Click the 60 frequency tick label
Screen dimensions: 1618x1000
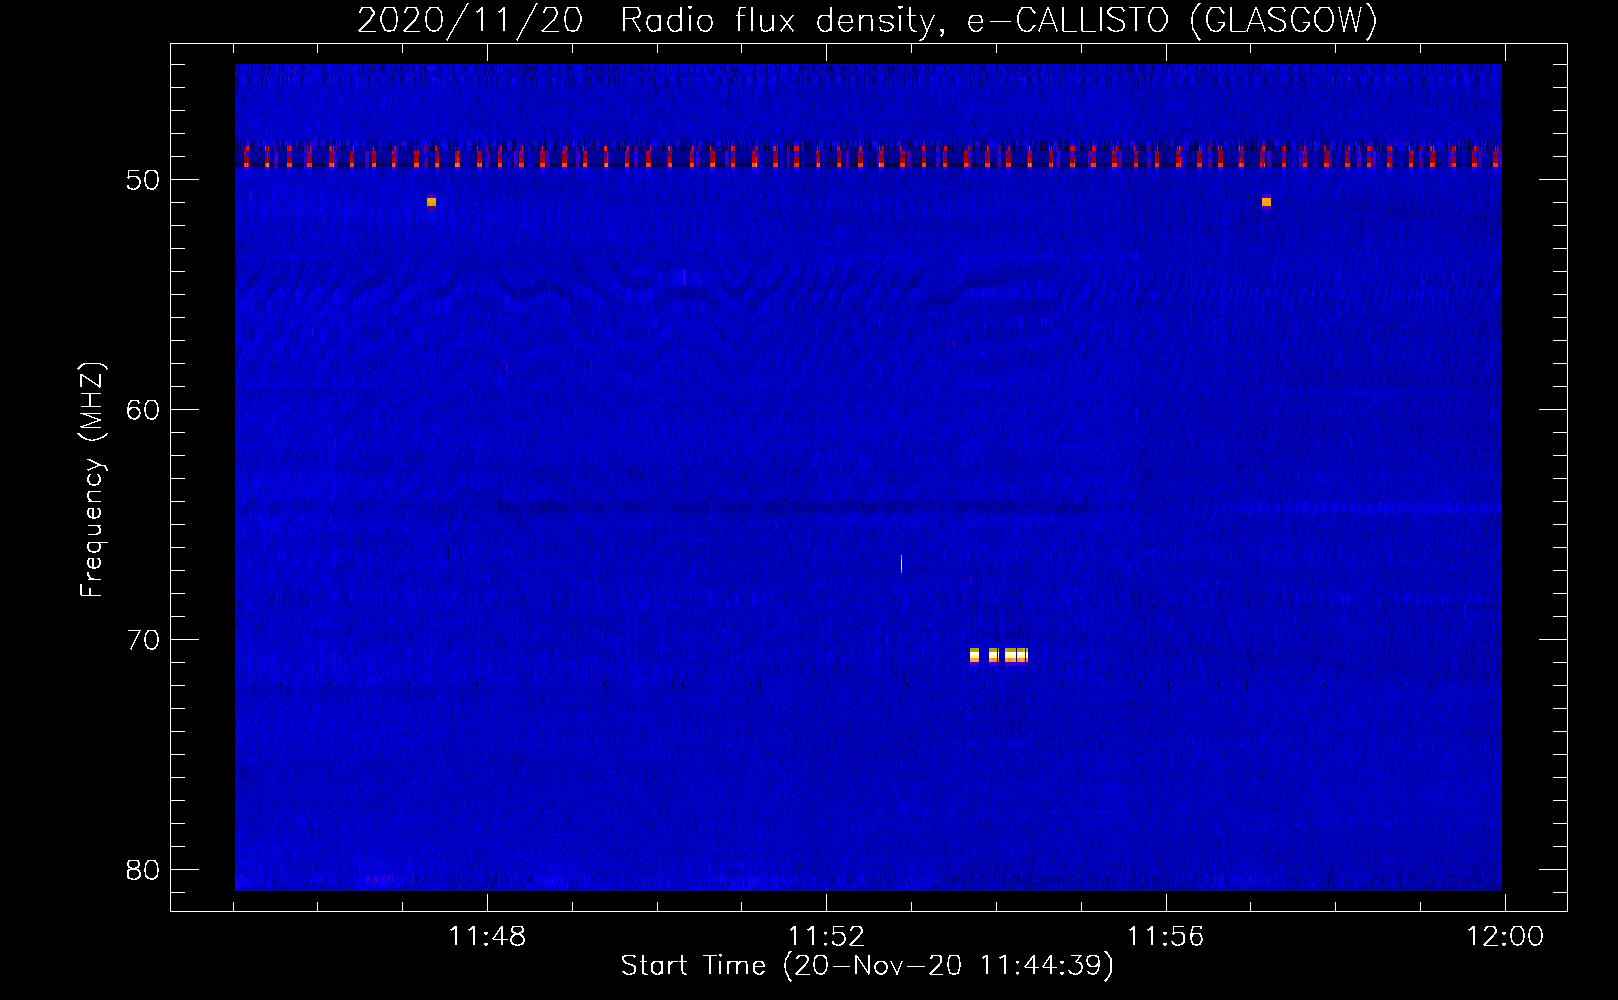(143, 410)
